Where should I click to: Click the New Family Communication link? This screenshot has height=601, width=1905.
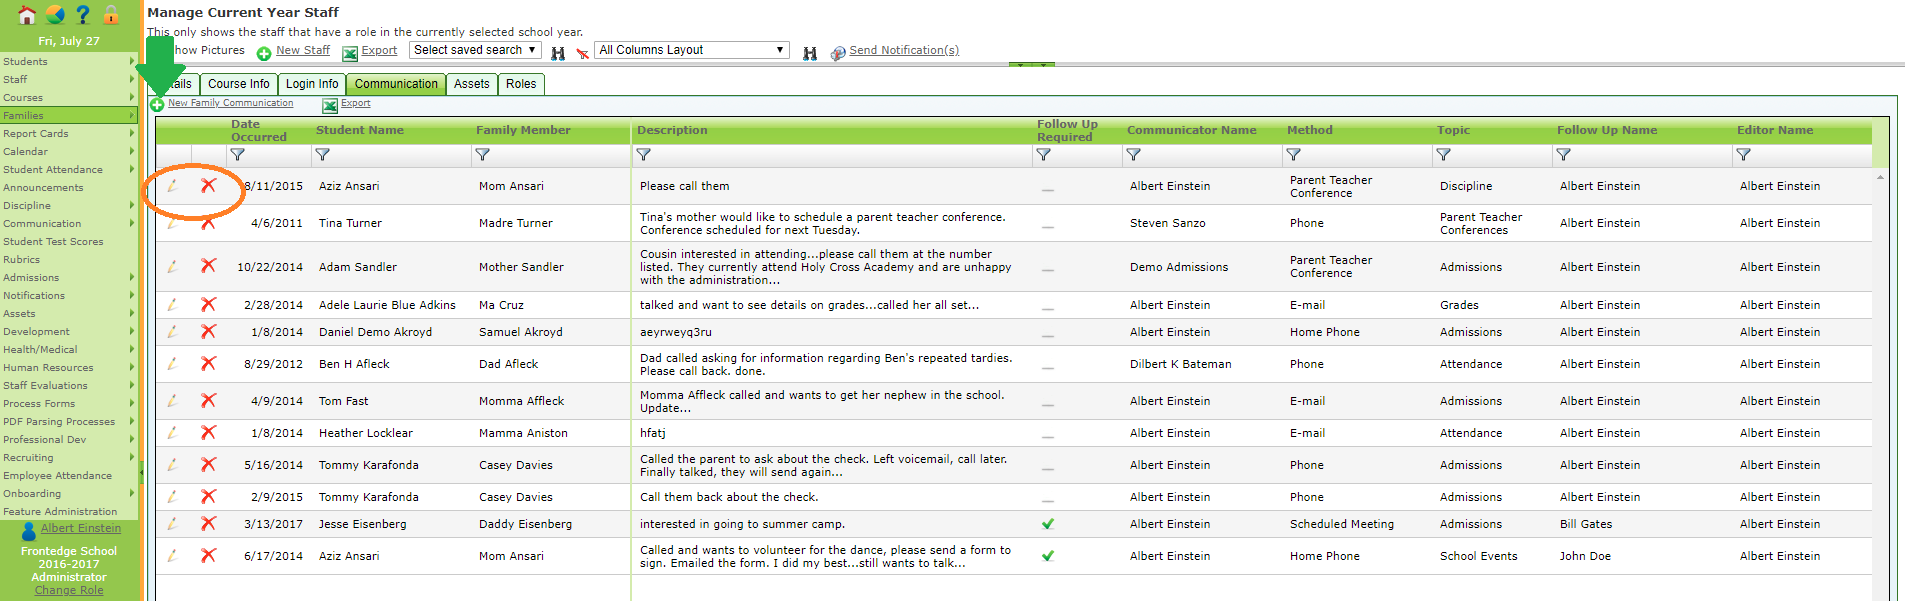coord(231,103)
